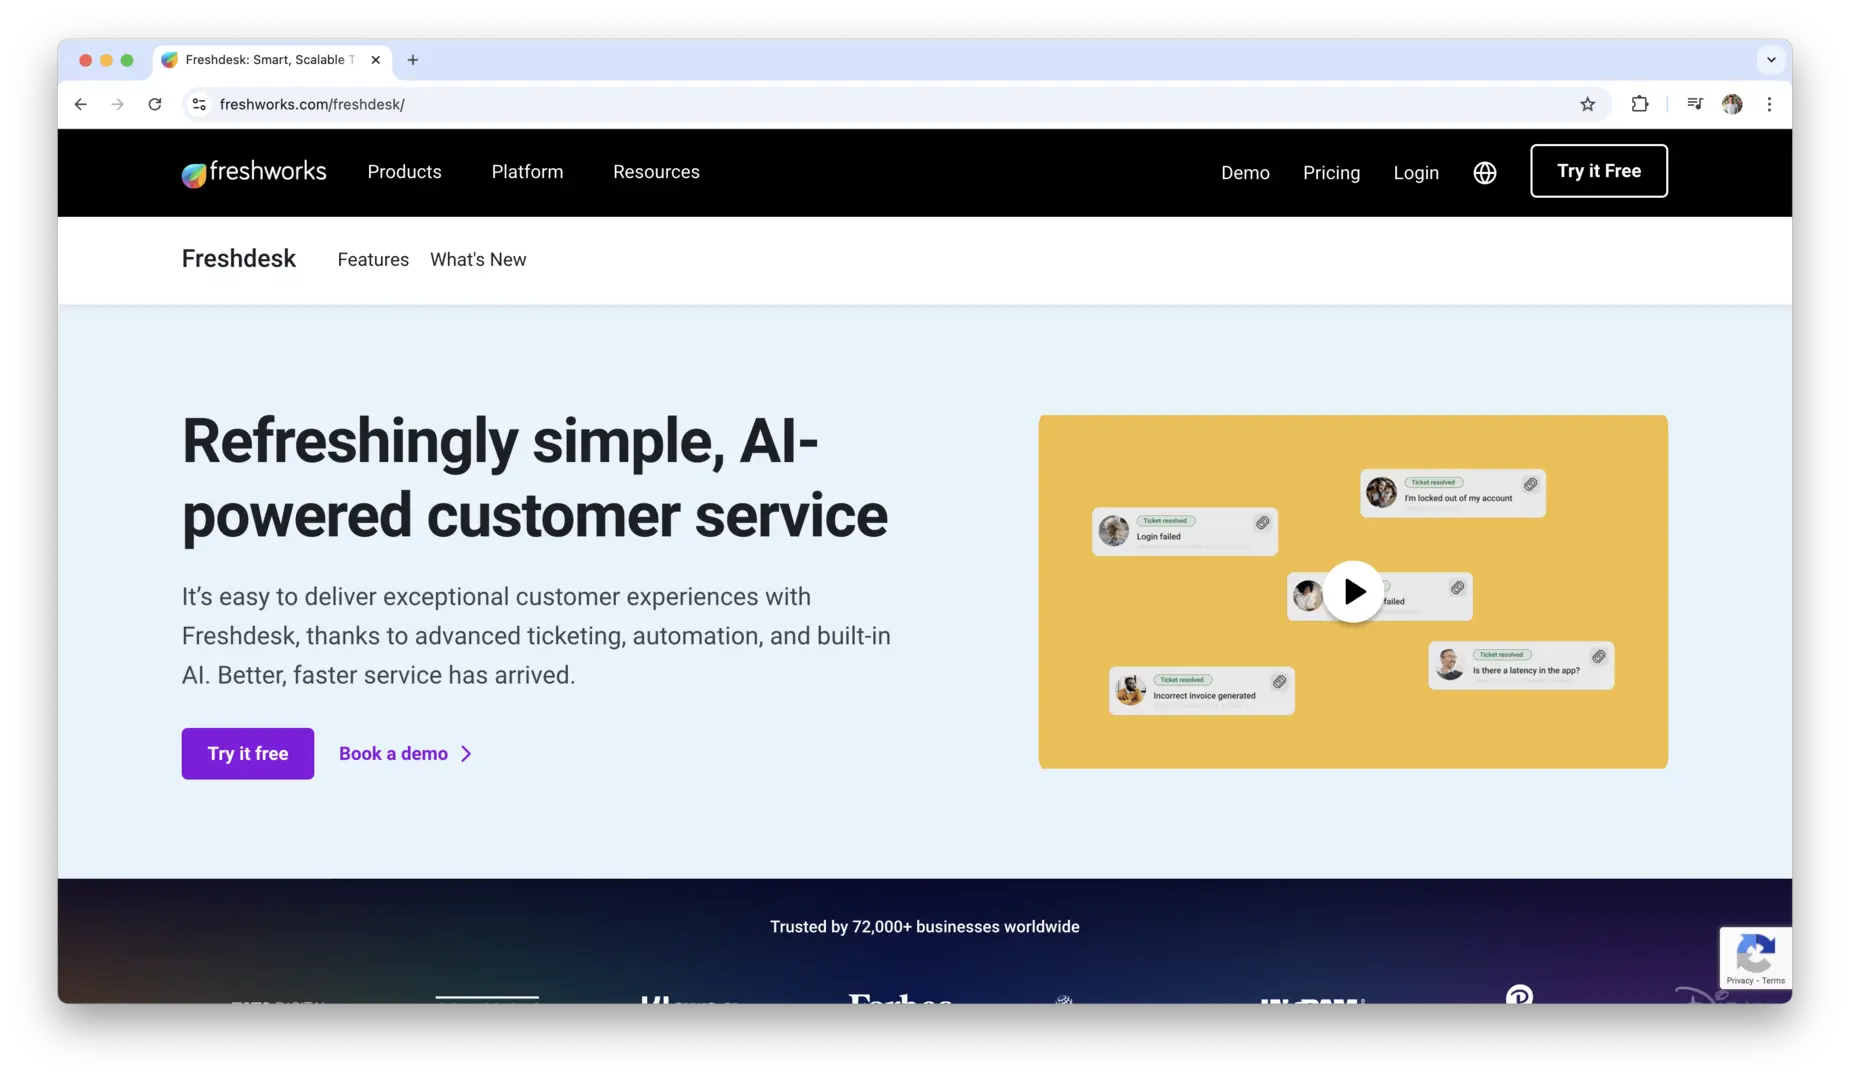Screen dimensions: 1850x1080
Task: Open the Resources navigation menu
Action: [x=656, y=172]
